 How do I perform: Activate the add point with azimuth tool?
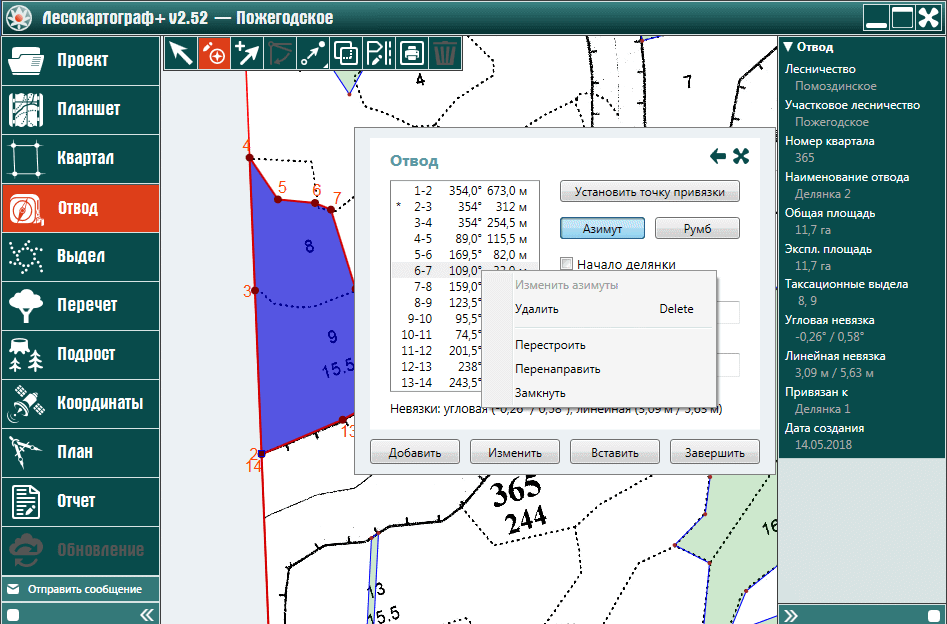point(213,53)
